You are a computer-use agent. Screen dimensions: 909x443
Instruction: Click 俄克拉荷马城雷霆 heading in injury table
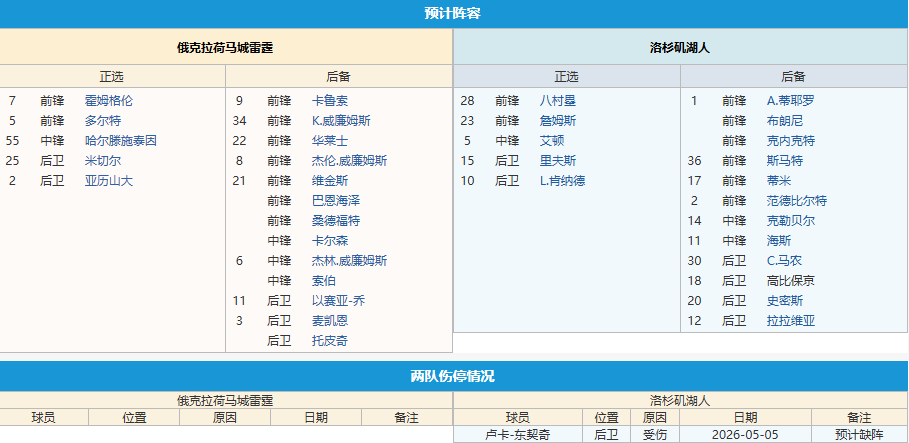point(225,400)
